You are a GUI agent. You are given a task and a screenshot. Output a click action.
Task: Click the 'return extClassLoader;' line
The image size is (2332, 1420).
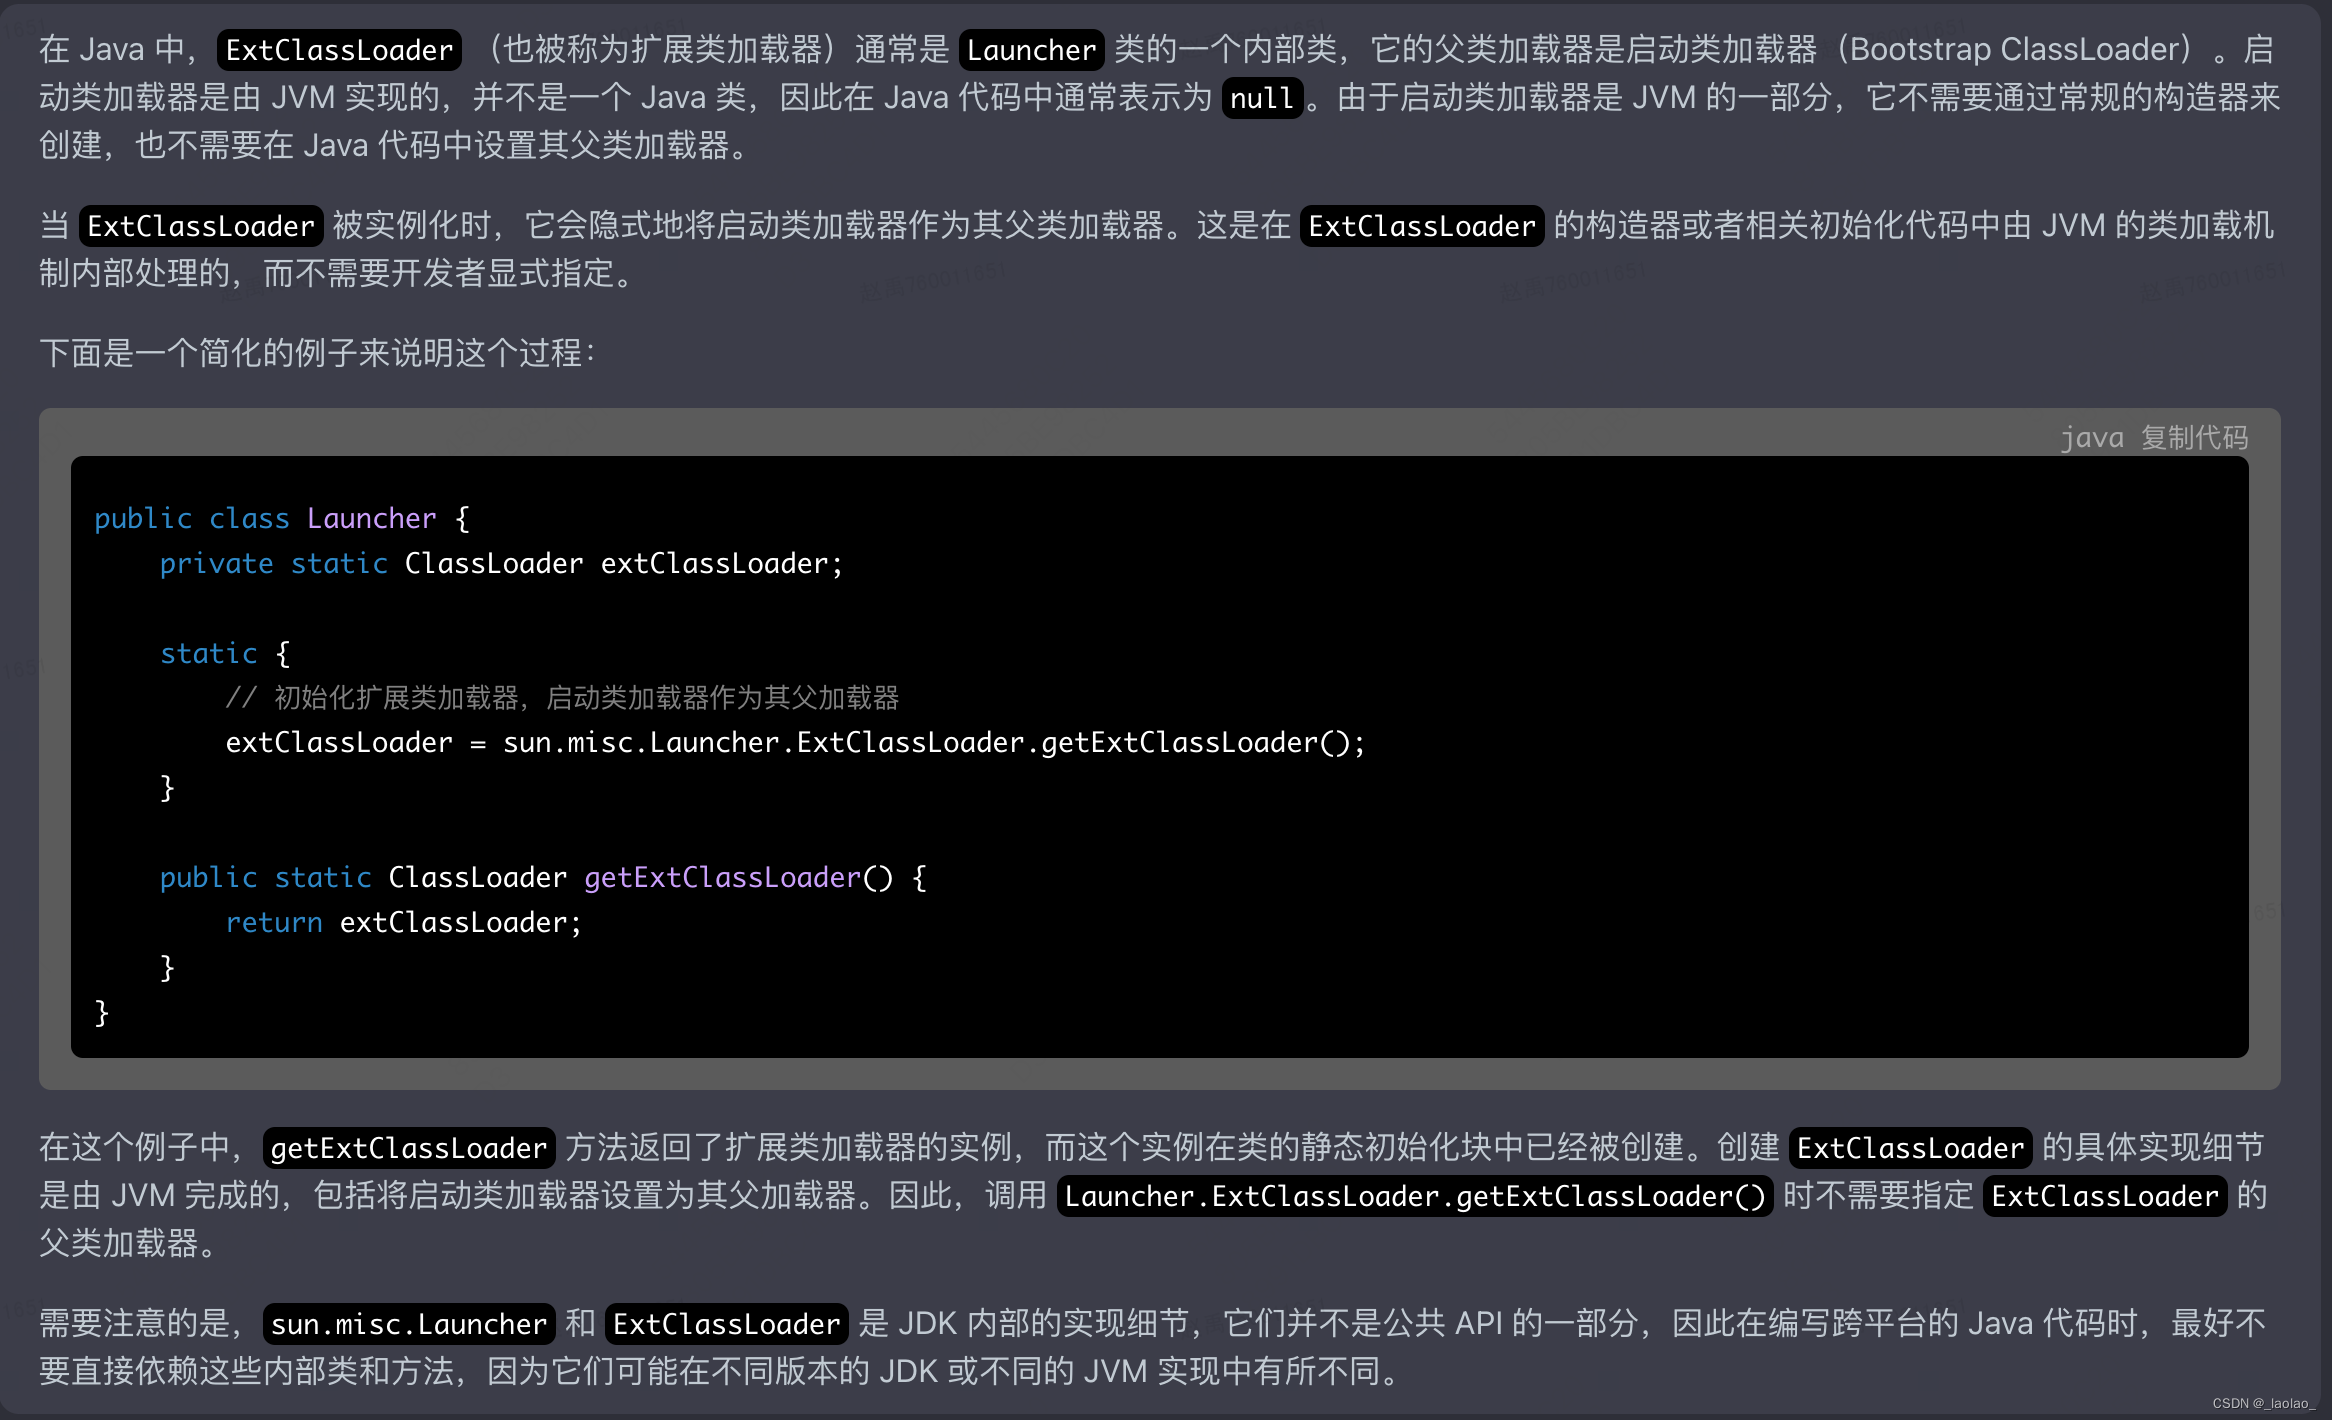coord(403,922)
